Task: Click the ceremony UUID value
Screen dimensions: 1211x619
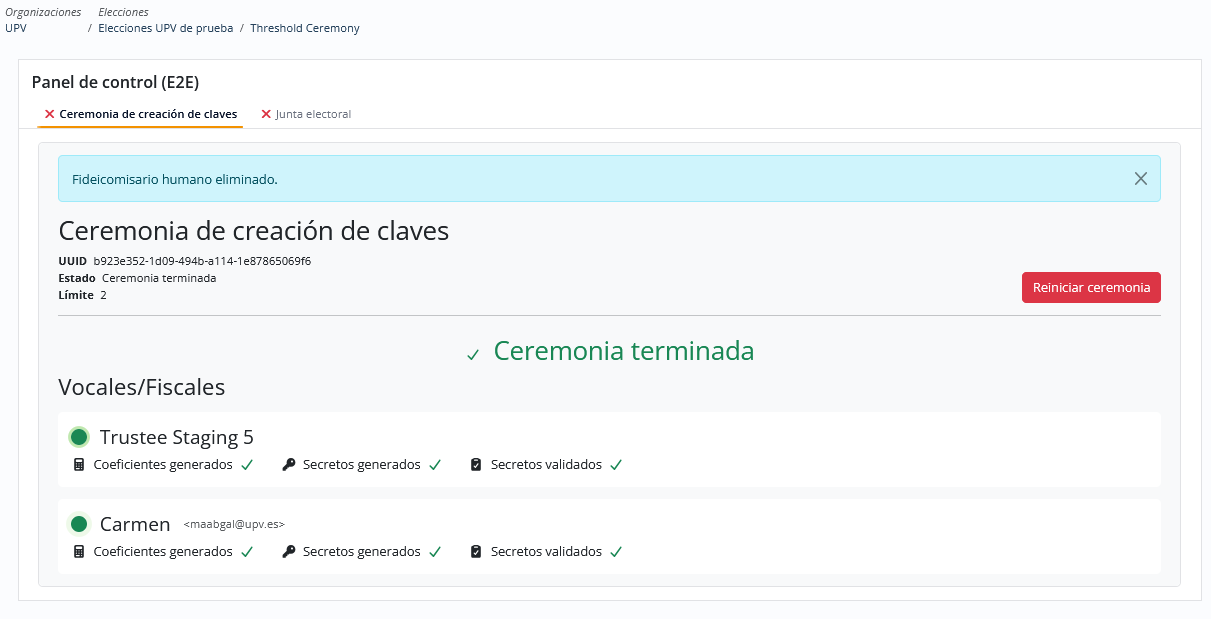Action: 202,261
